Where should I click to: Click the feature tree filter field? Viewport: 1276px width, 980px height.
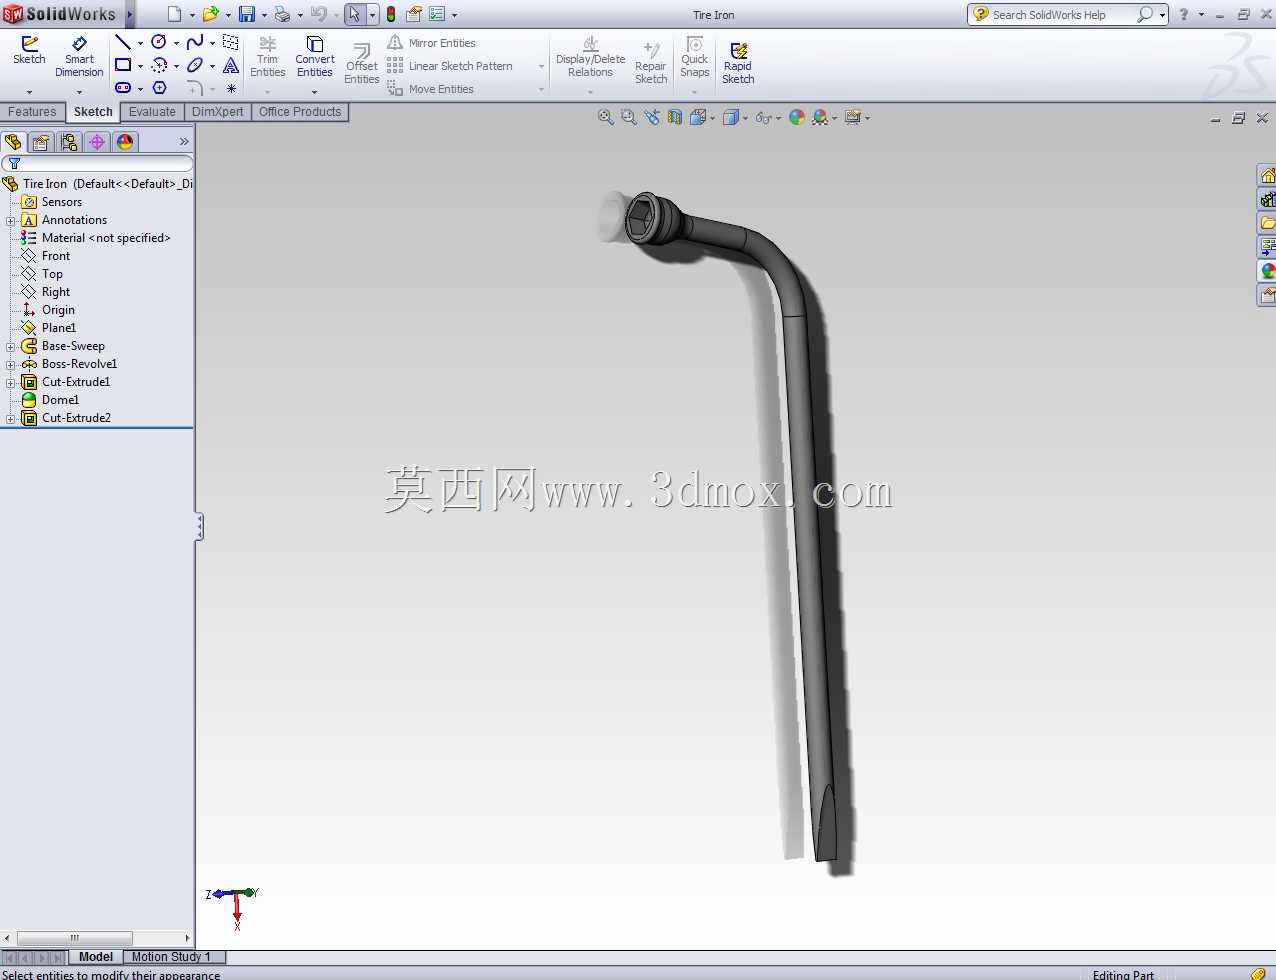tap(97, 163)
